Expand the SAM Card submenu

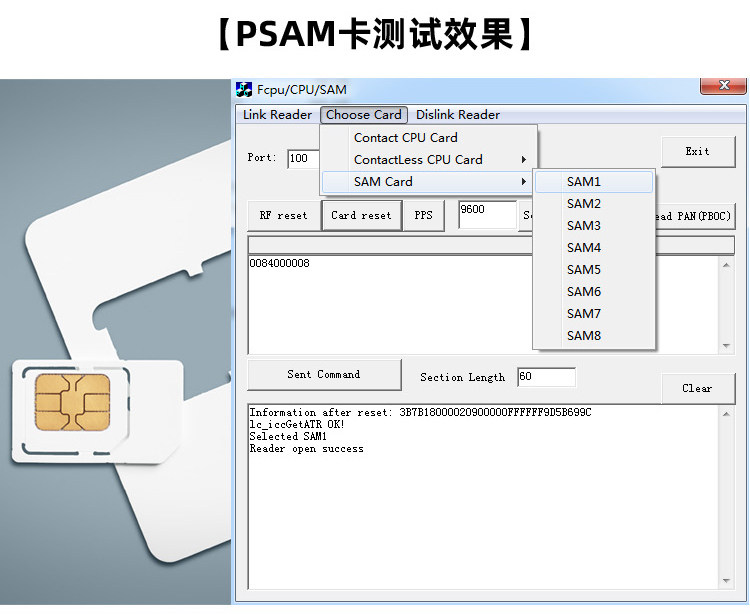429,182
